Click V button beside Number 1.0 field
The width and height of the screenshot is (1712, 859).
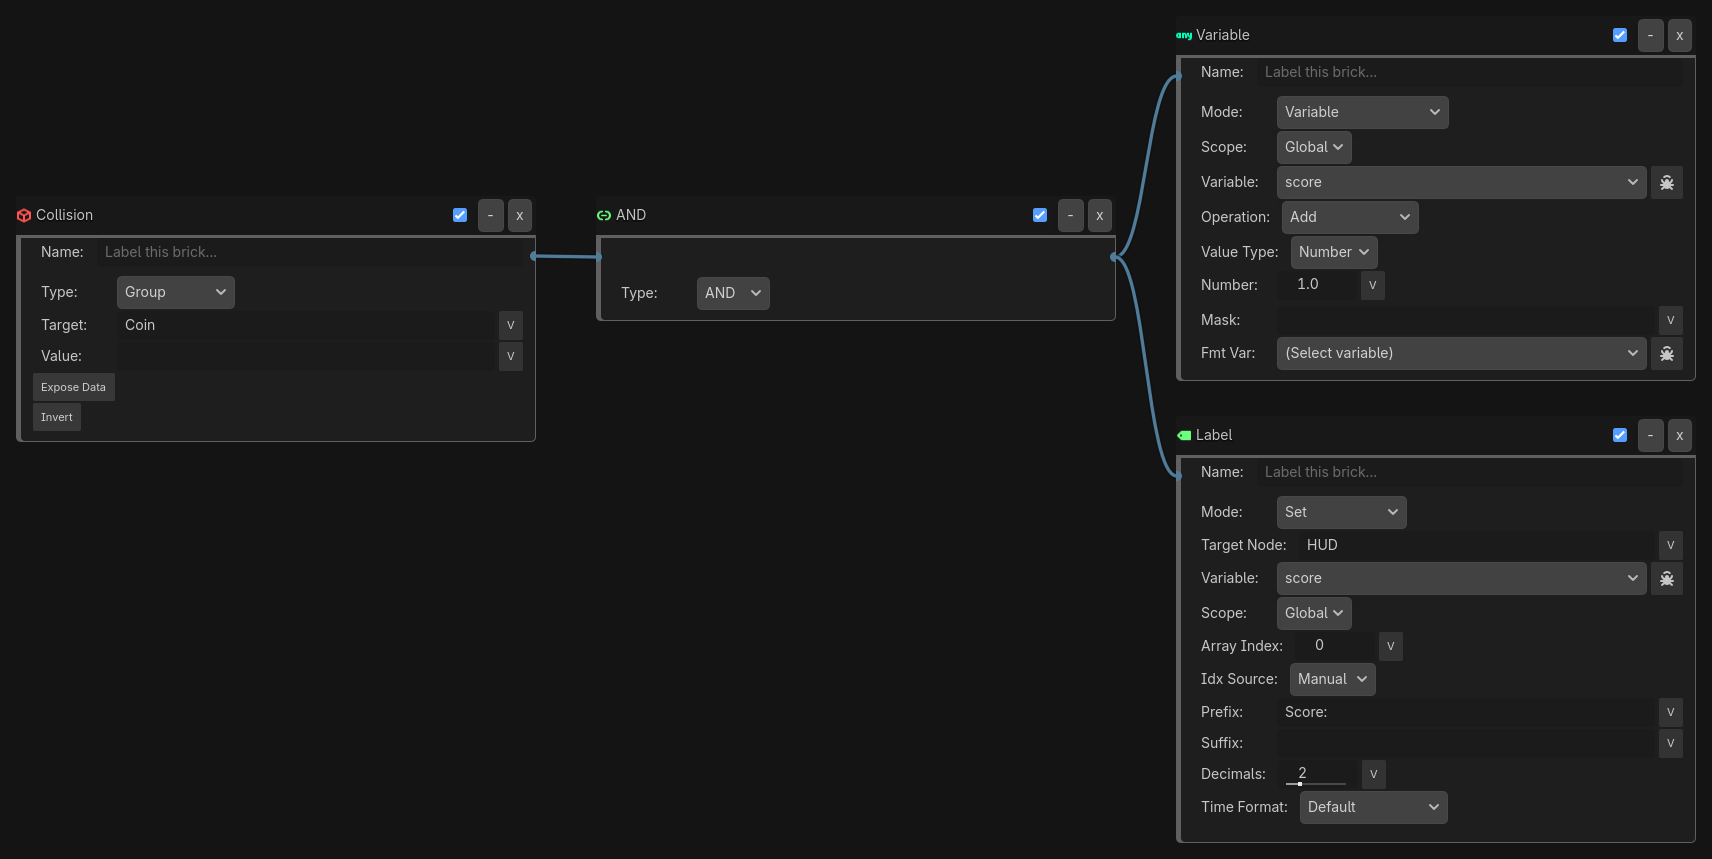(x=1373, y=285)
